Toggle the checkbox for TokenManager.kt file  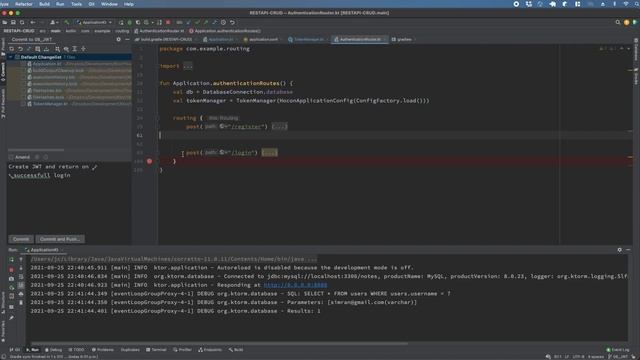[x=24, y=104]
